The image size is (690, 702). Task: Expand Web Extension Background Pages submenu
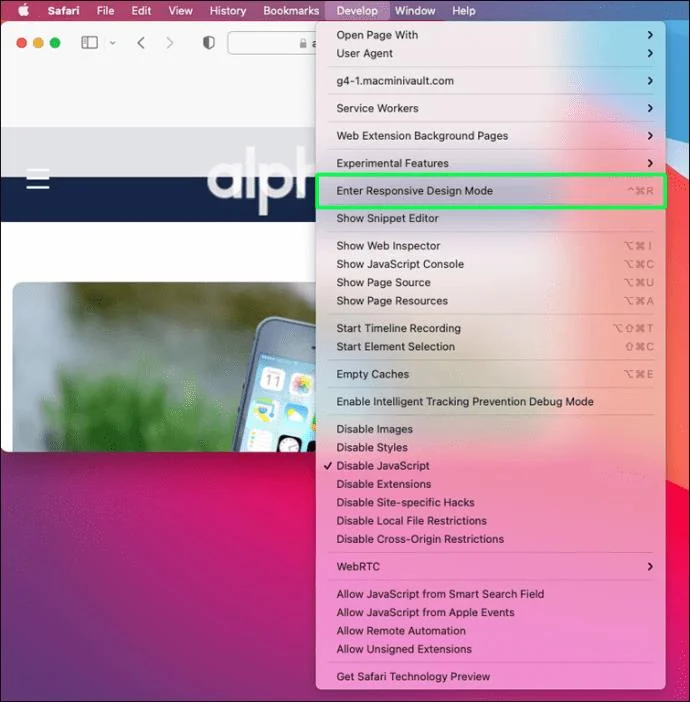pos(490,136)
